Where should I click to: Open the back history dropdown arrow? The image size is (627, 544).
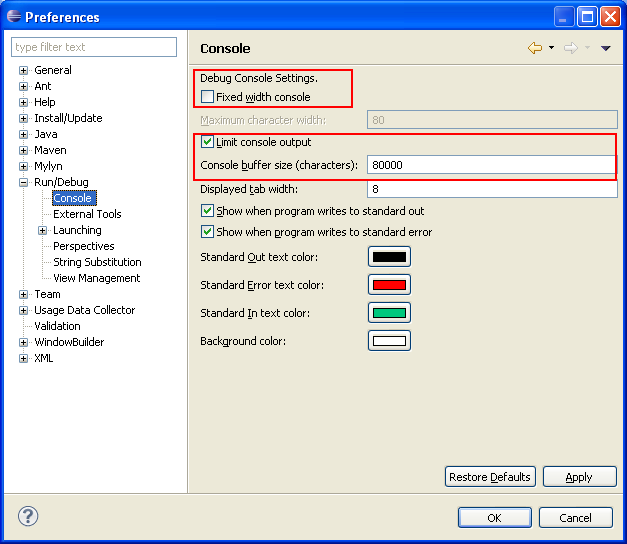551,48
